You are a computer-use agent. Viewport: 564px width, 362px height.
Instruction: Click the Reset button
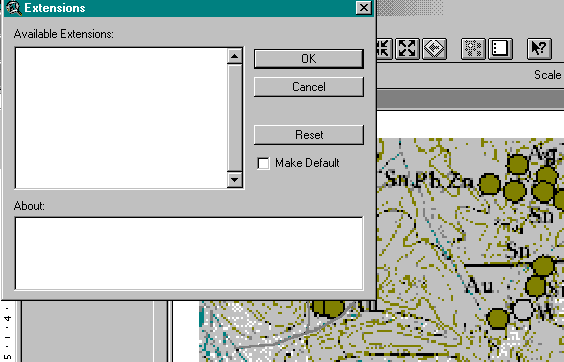[309, 135]
